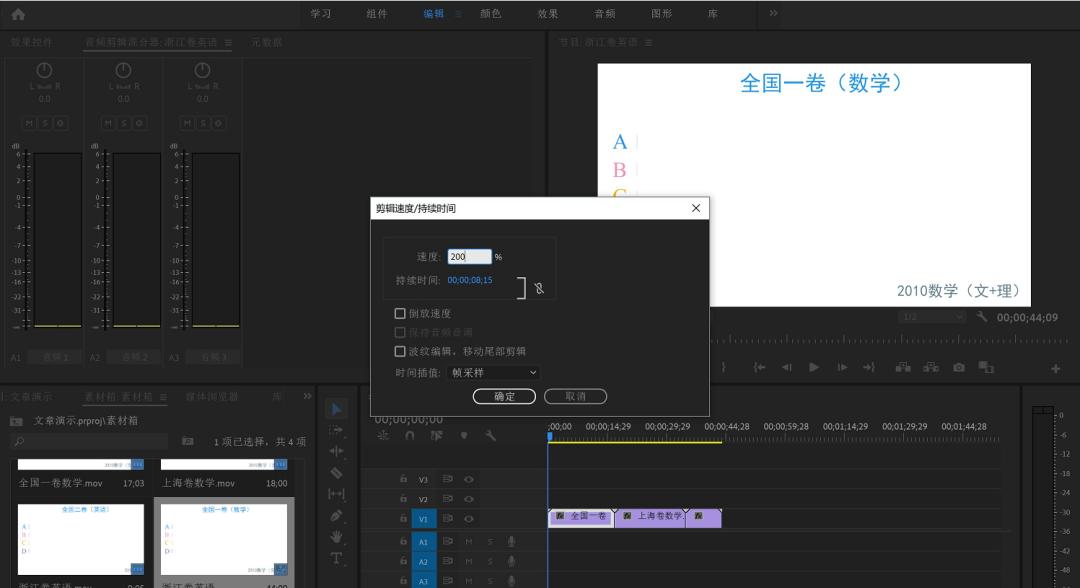
Task: Open the 时间插值 帧采样 dropdown
Action: click(x=494, y=372)
